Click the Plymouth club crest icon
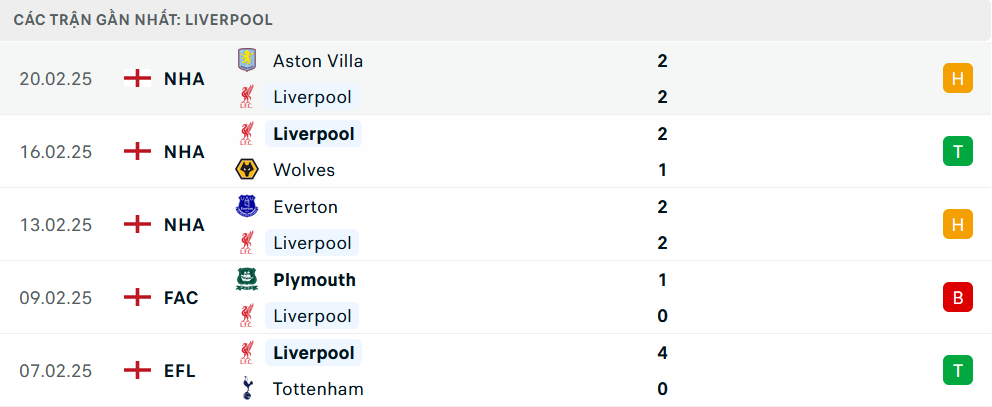Image resolution: width=992 pixels, height=407 pixels. (246, 280)
